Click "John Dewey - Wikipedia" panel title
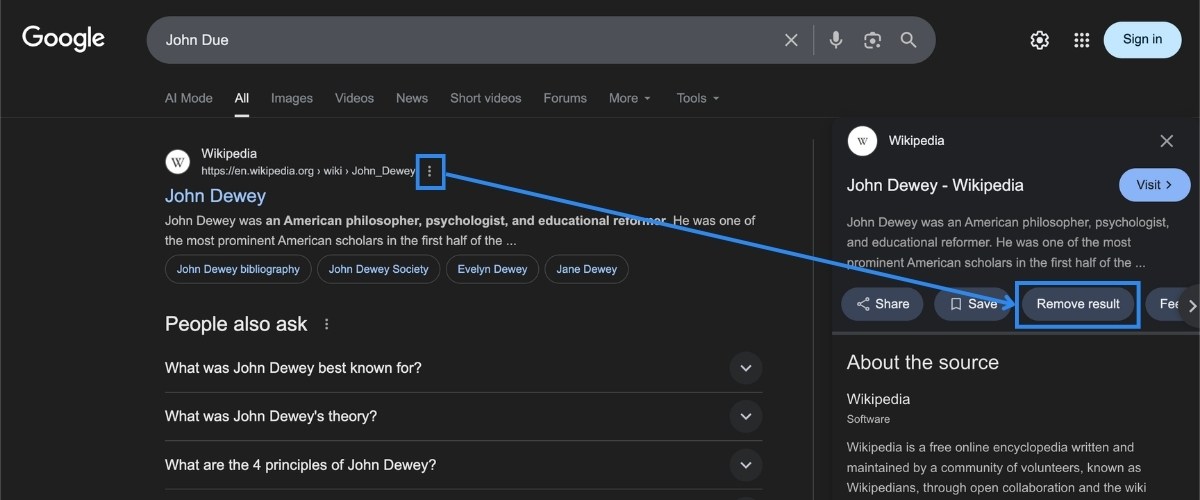Viewport: 1200px width, 500px height. tap(935, 185)
